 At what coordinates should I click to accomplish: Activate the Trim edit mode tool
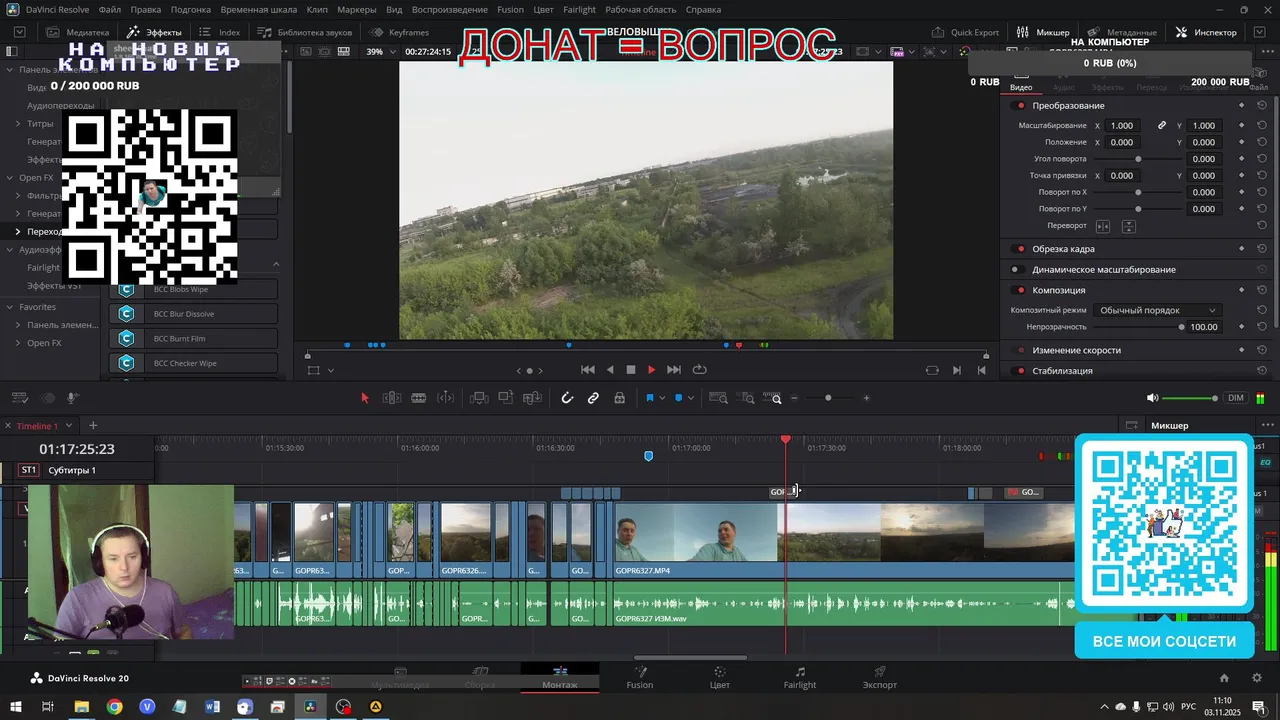click(x=392, y=398)
